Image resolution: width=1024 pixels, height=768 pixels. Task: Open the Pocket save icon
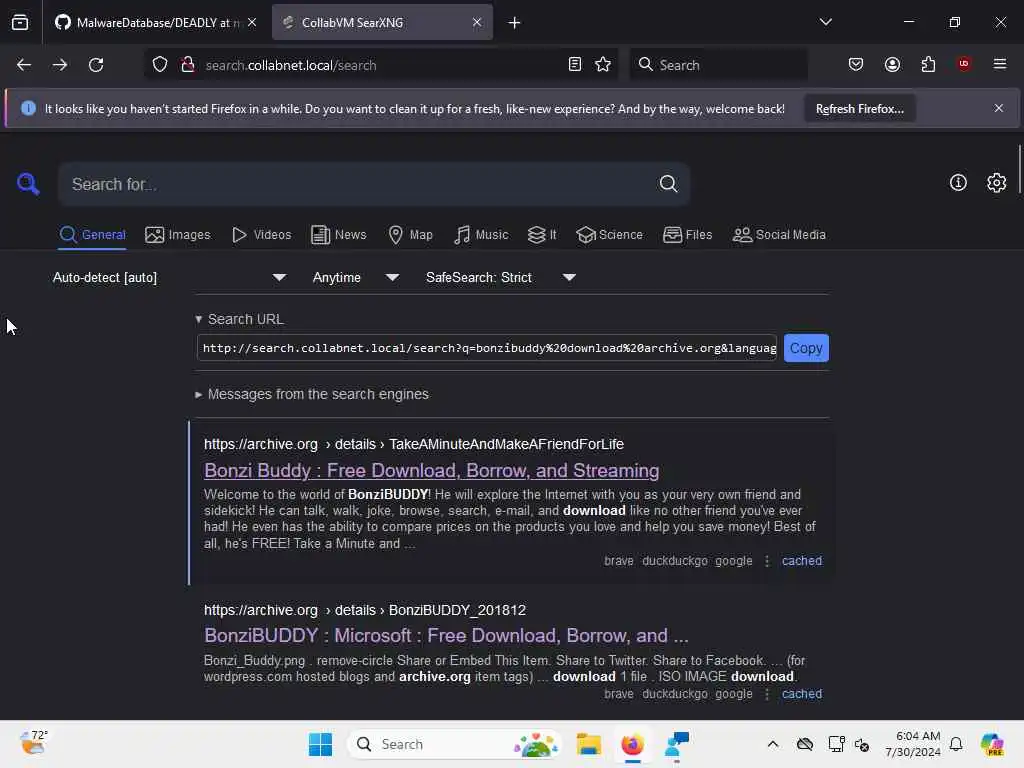point(856,64)
